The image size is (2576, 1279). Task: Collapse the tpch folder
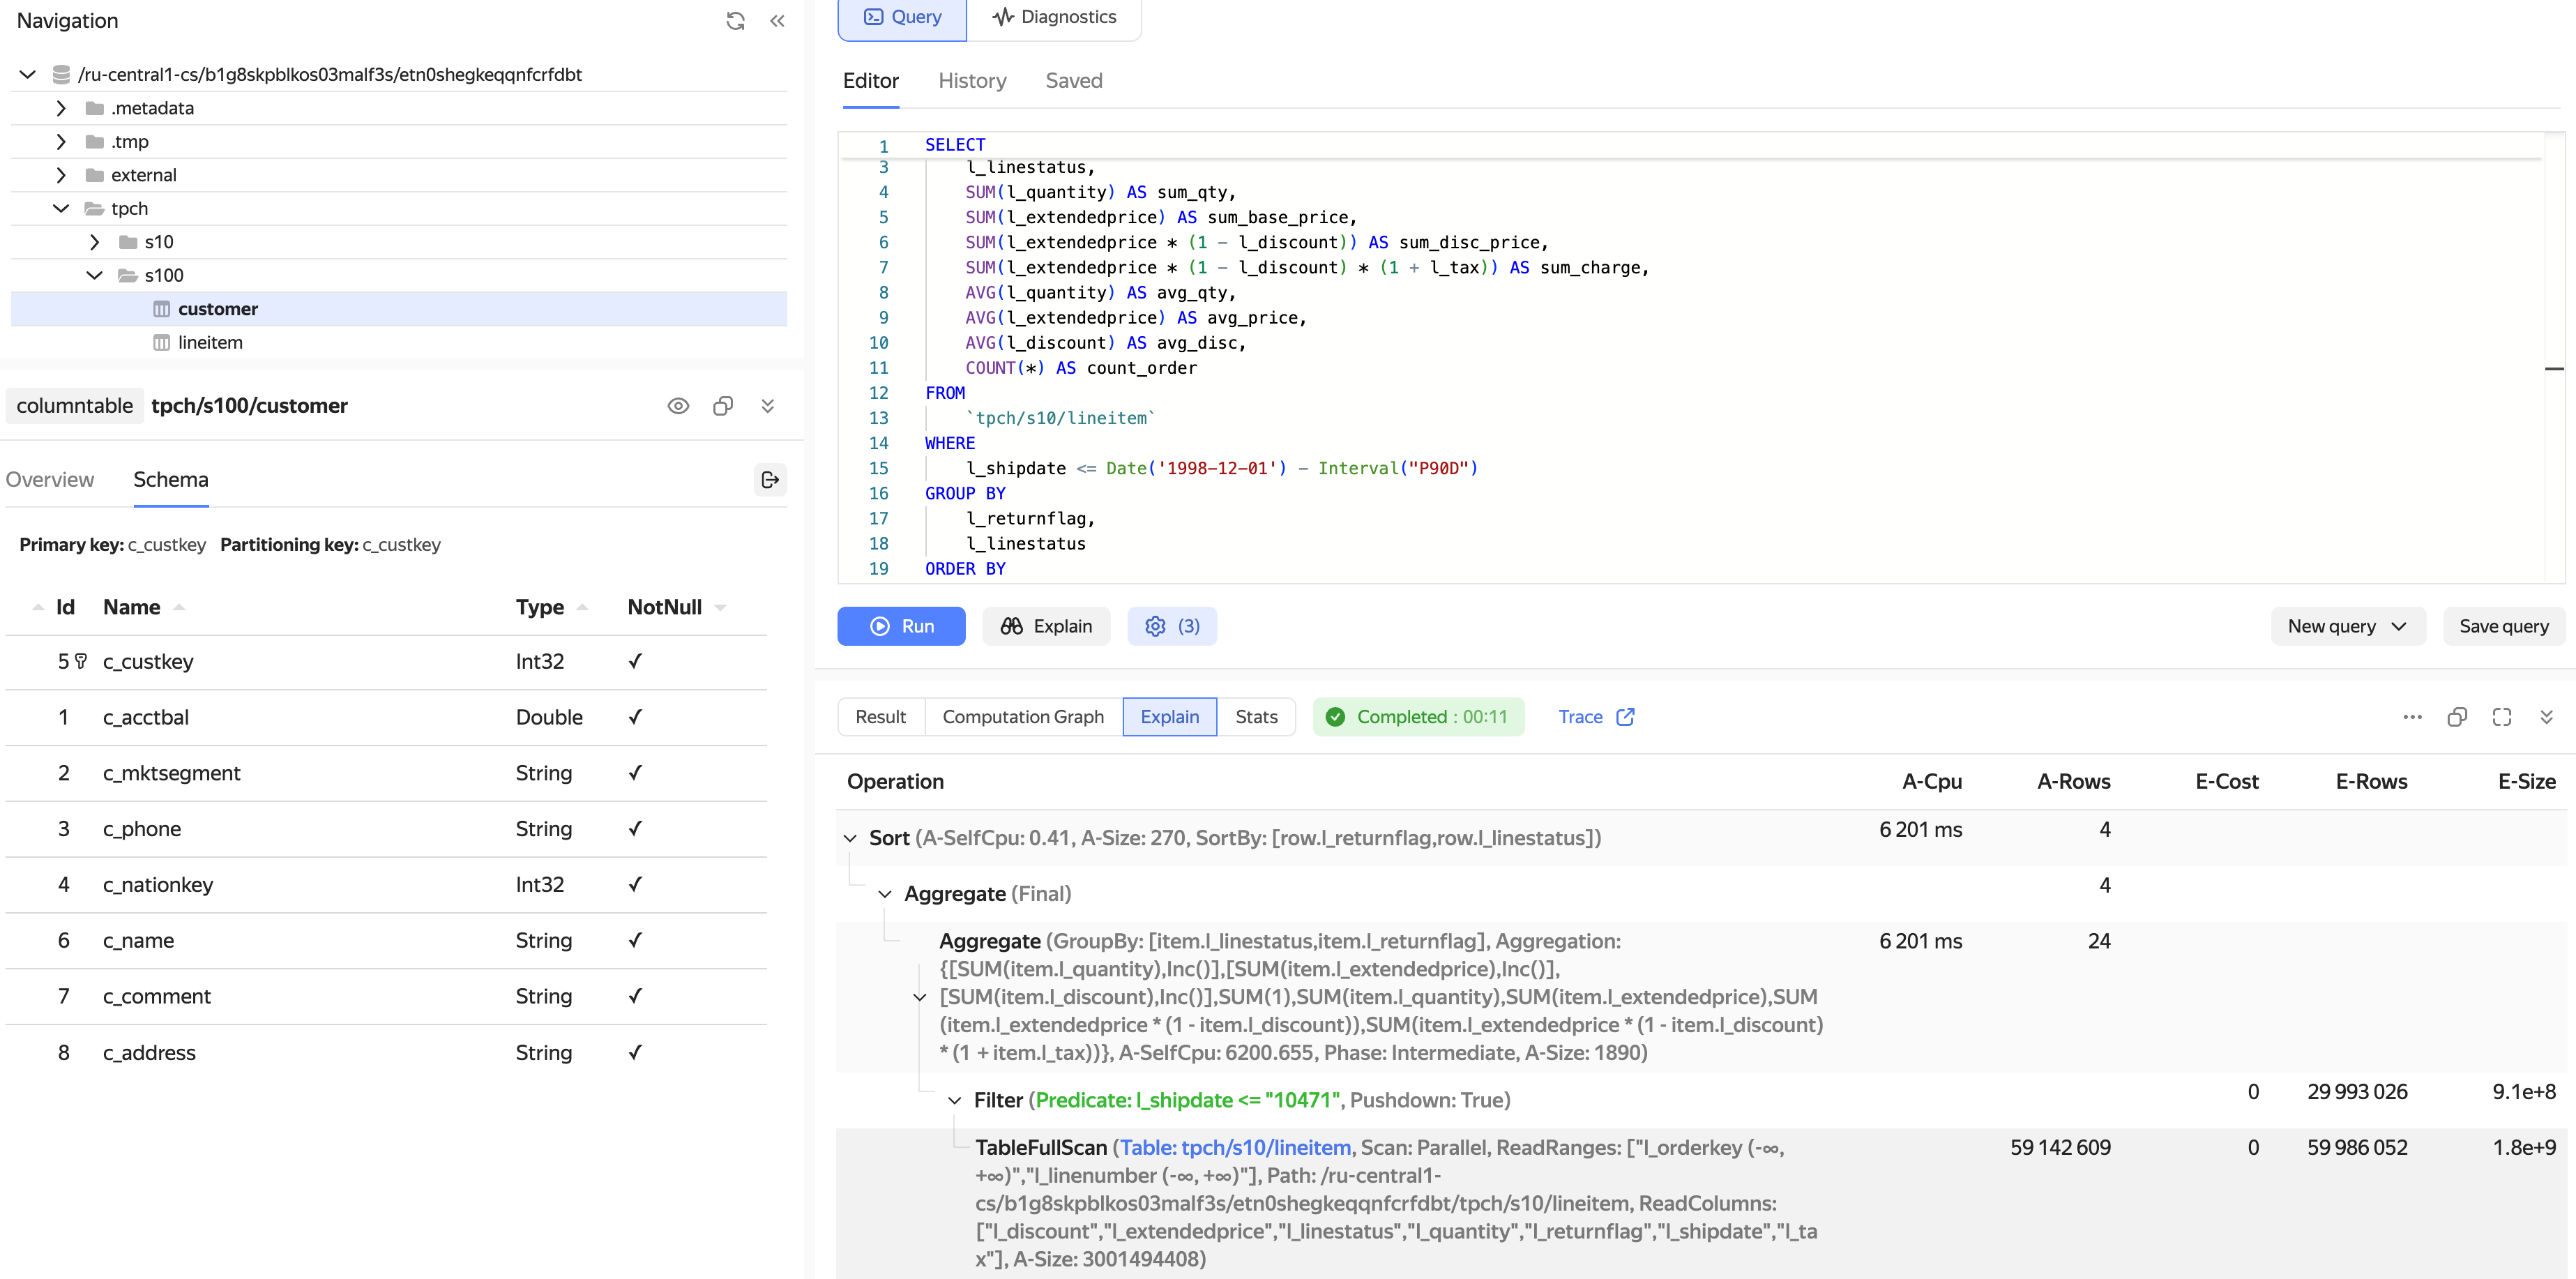pos(61,208)
